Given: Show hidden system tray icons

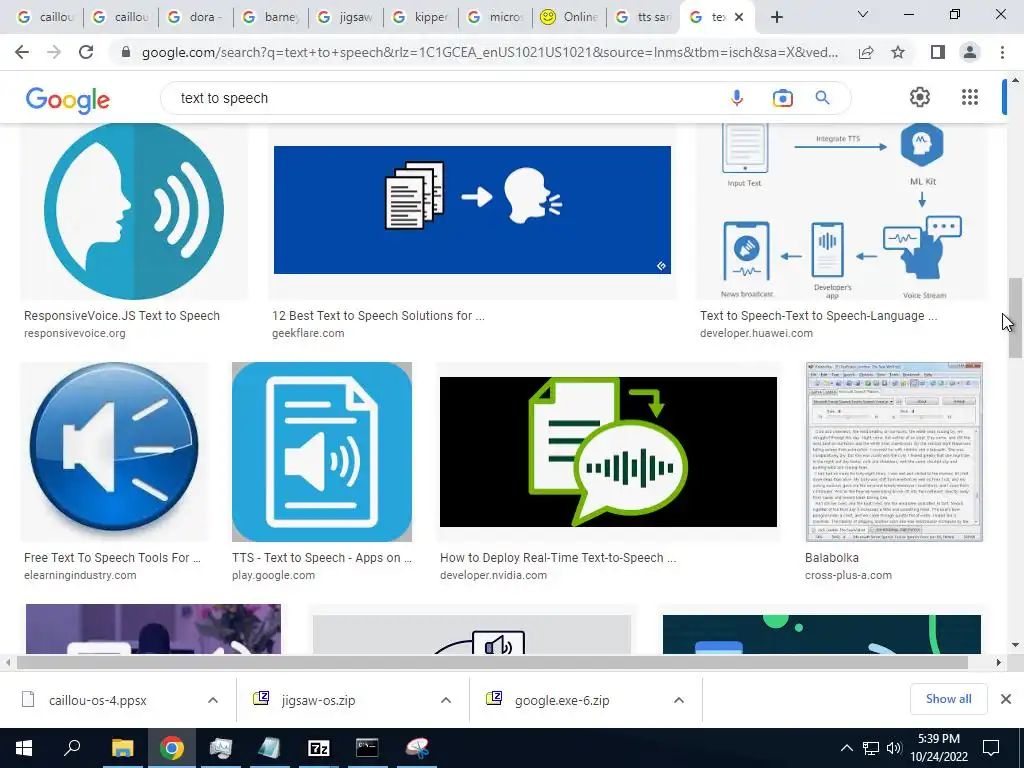Looking at the screenshot, I should pyautogui.click(x=846, y=748).
